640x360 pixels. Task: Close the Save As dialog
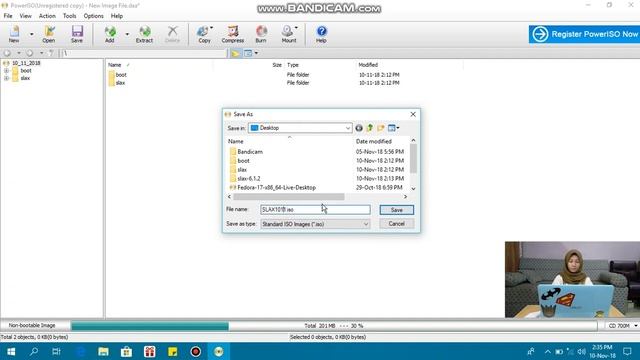[x=413, y=114]
